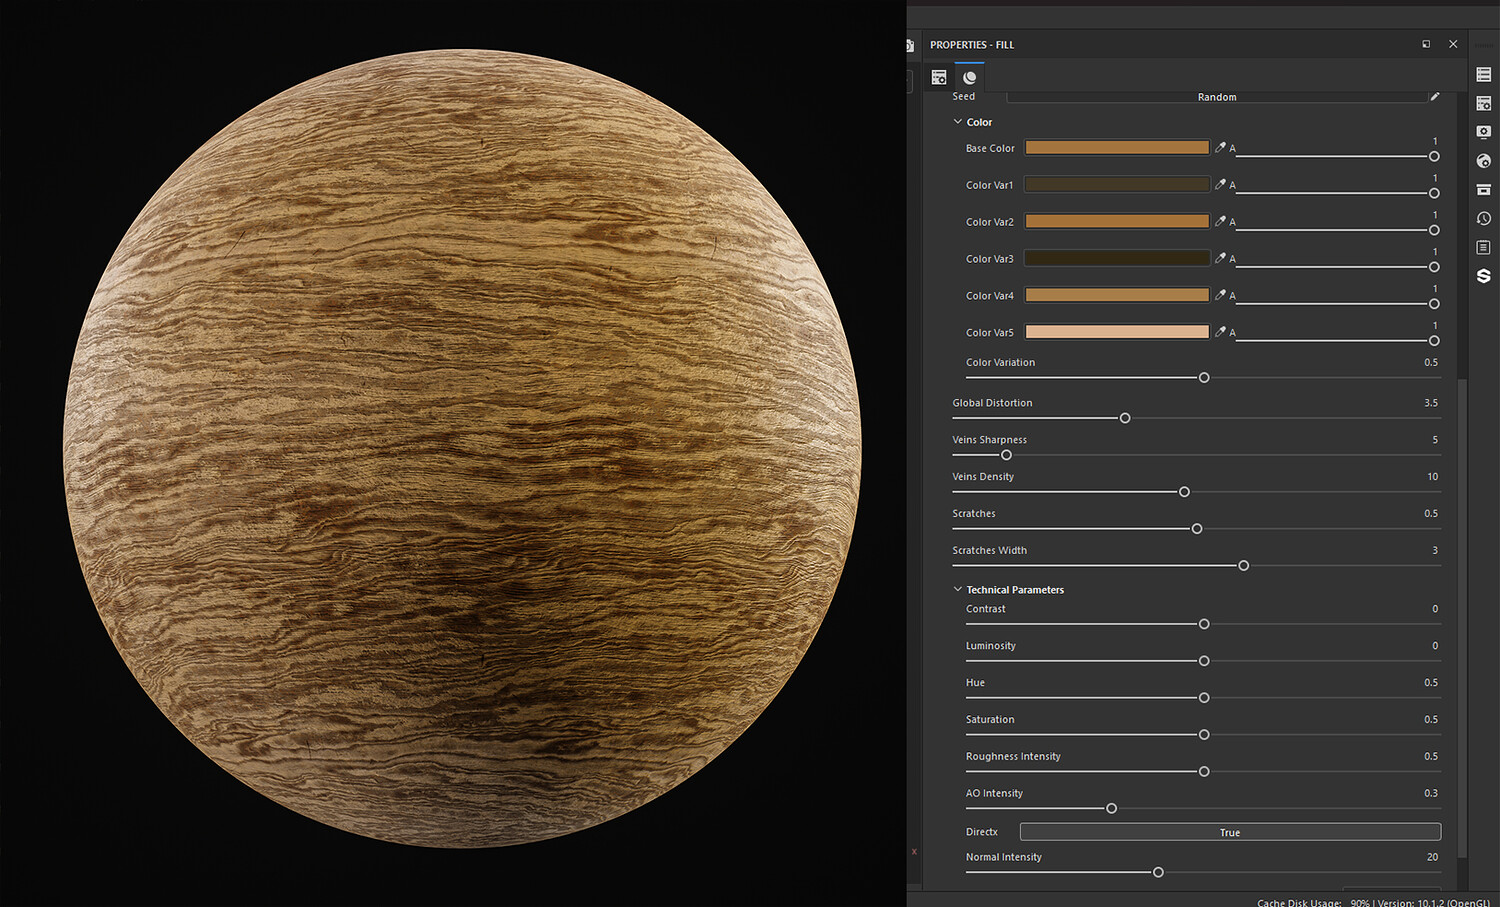Viewport: 1500px width, 907px height.
Task: Toggle the Seed Random button
Action: click(1216, 97)
